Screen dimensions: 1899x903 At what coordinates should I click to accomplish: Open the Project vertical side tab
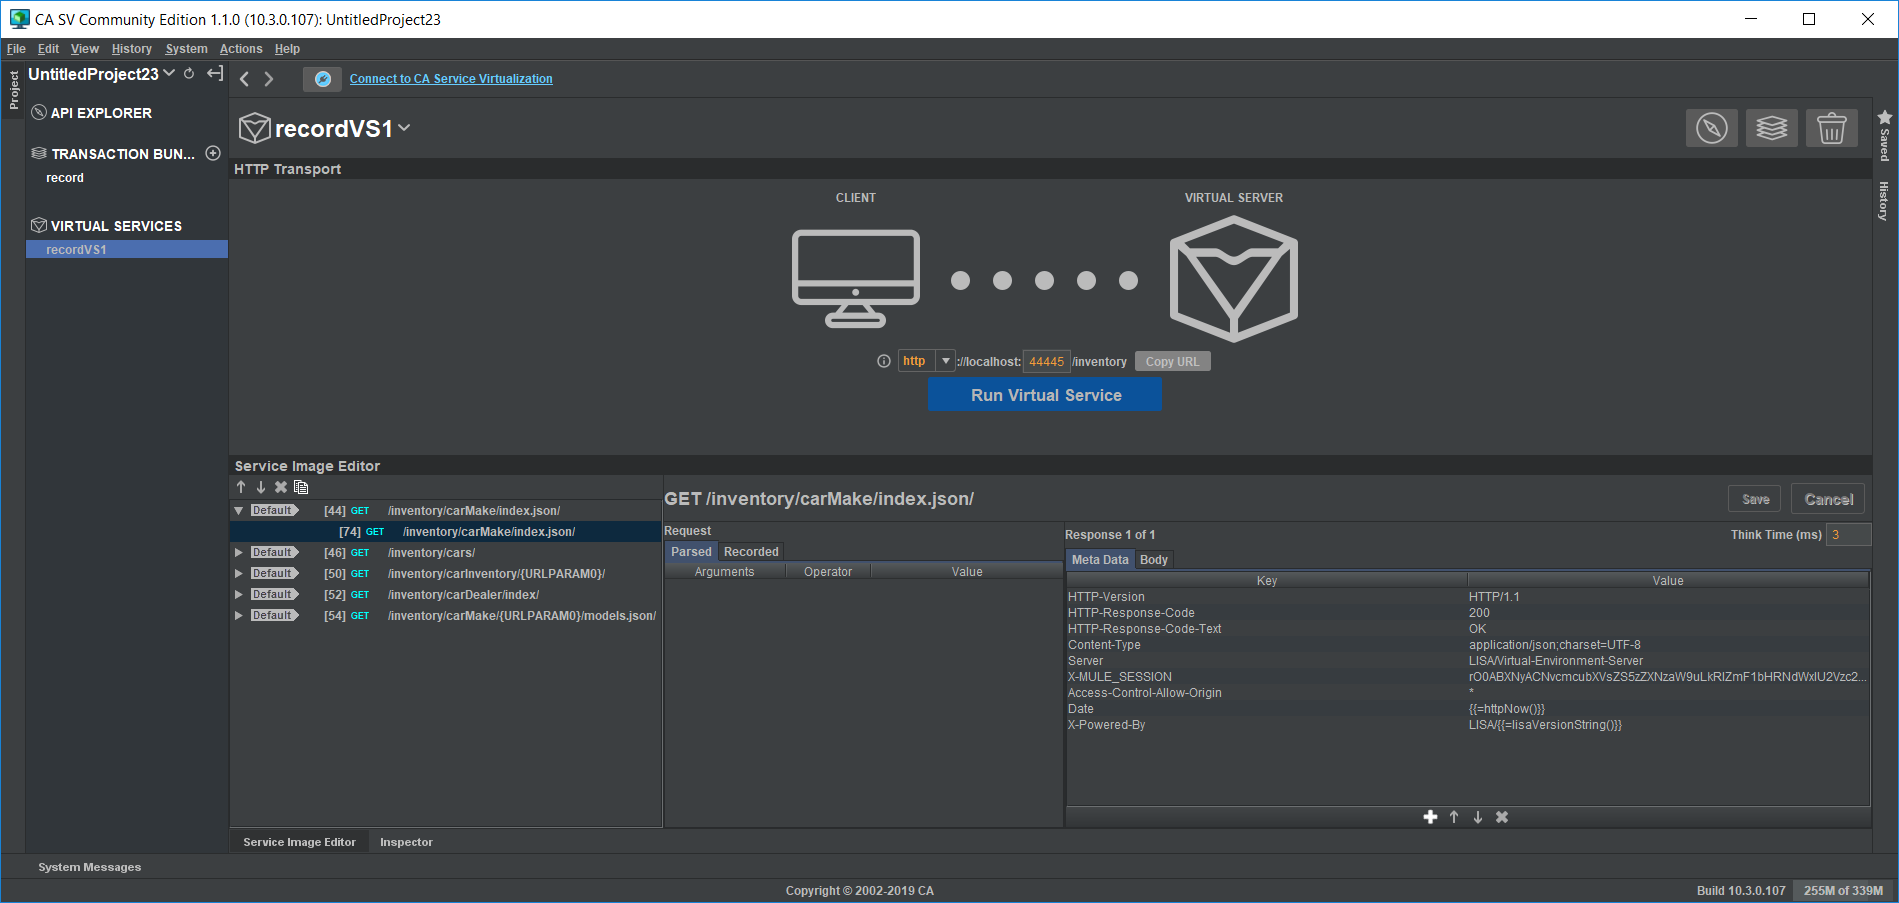click(14, 90)
